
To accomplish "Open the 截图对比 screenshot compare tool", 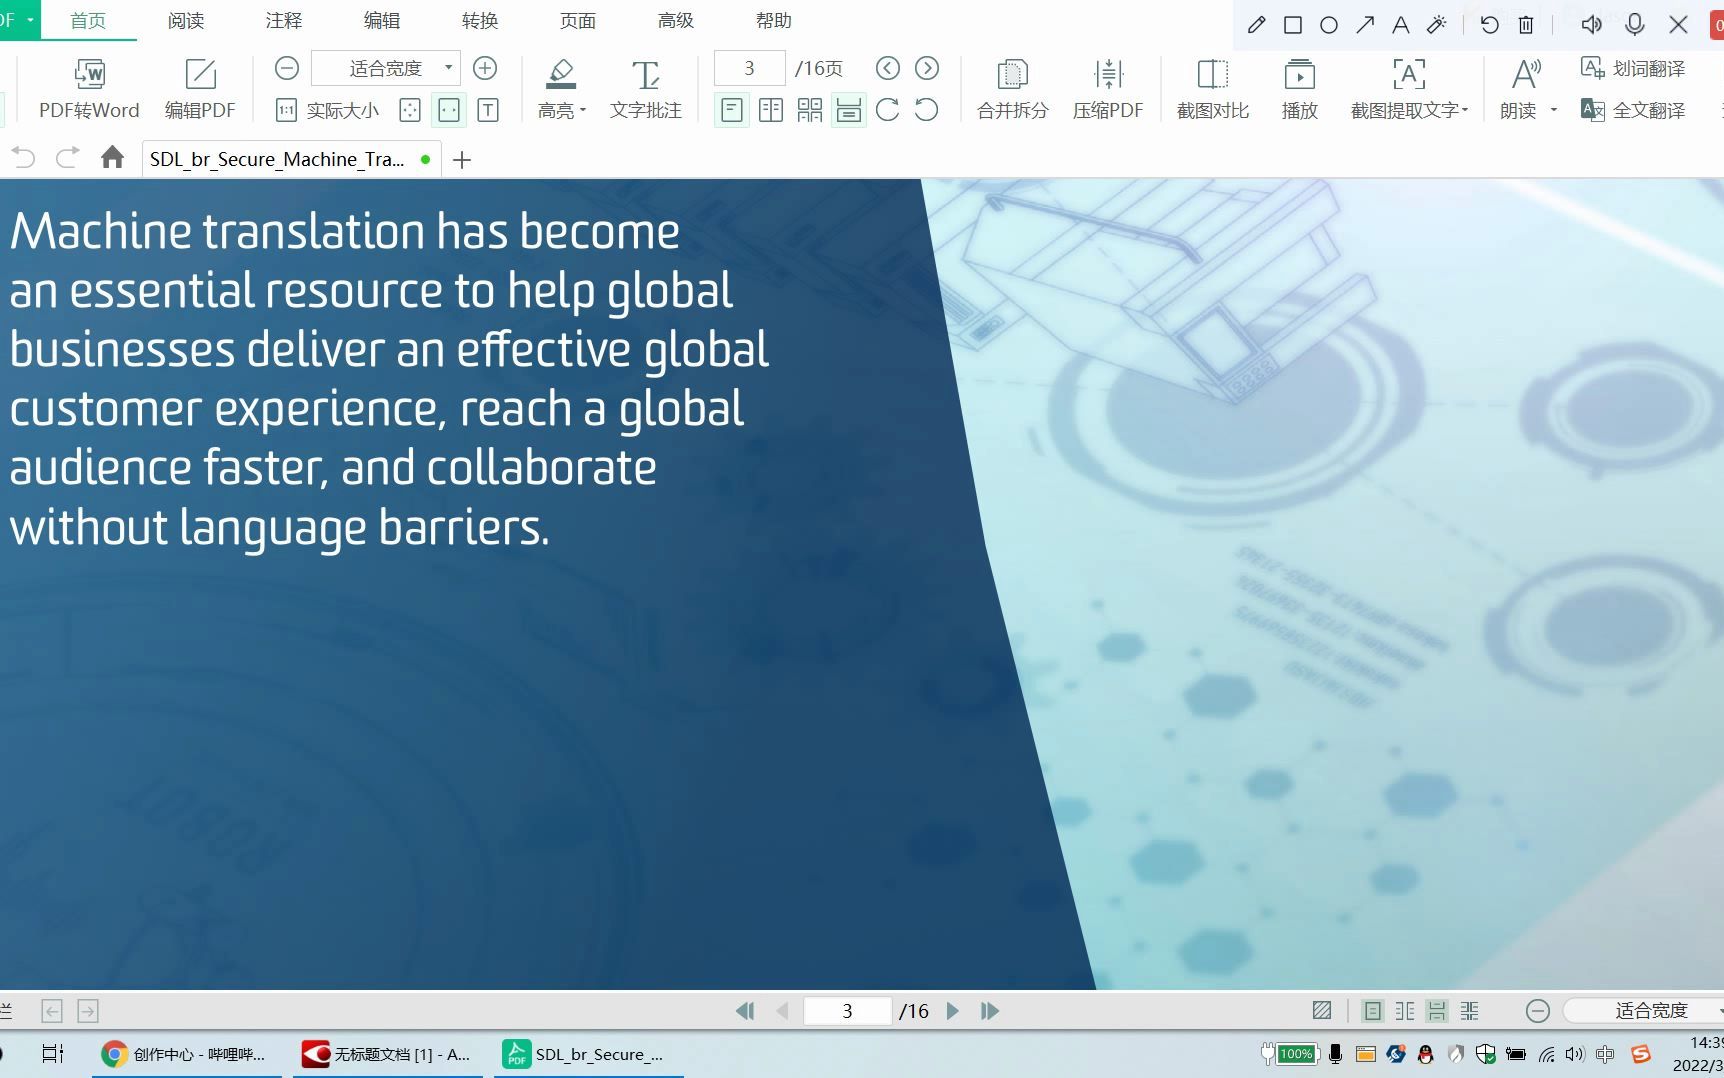I will 1213,89.
